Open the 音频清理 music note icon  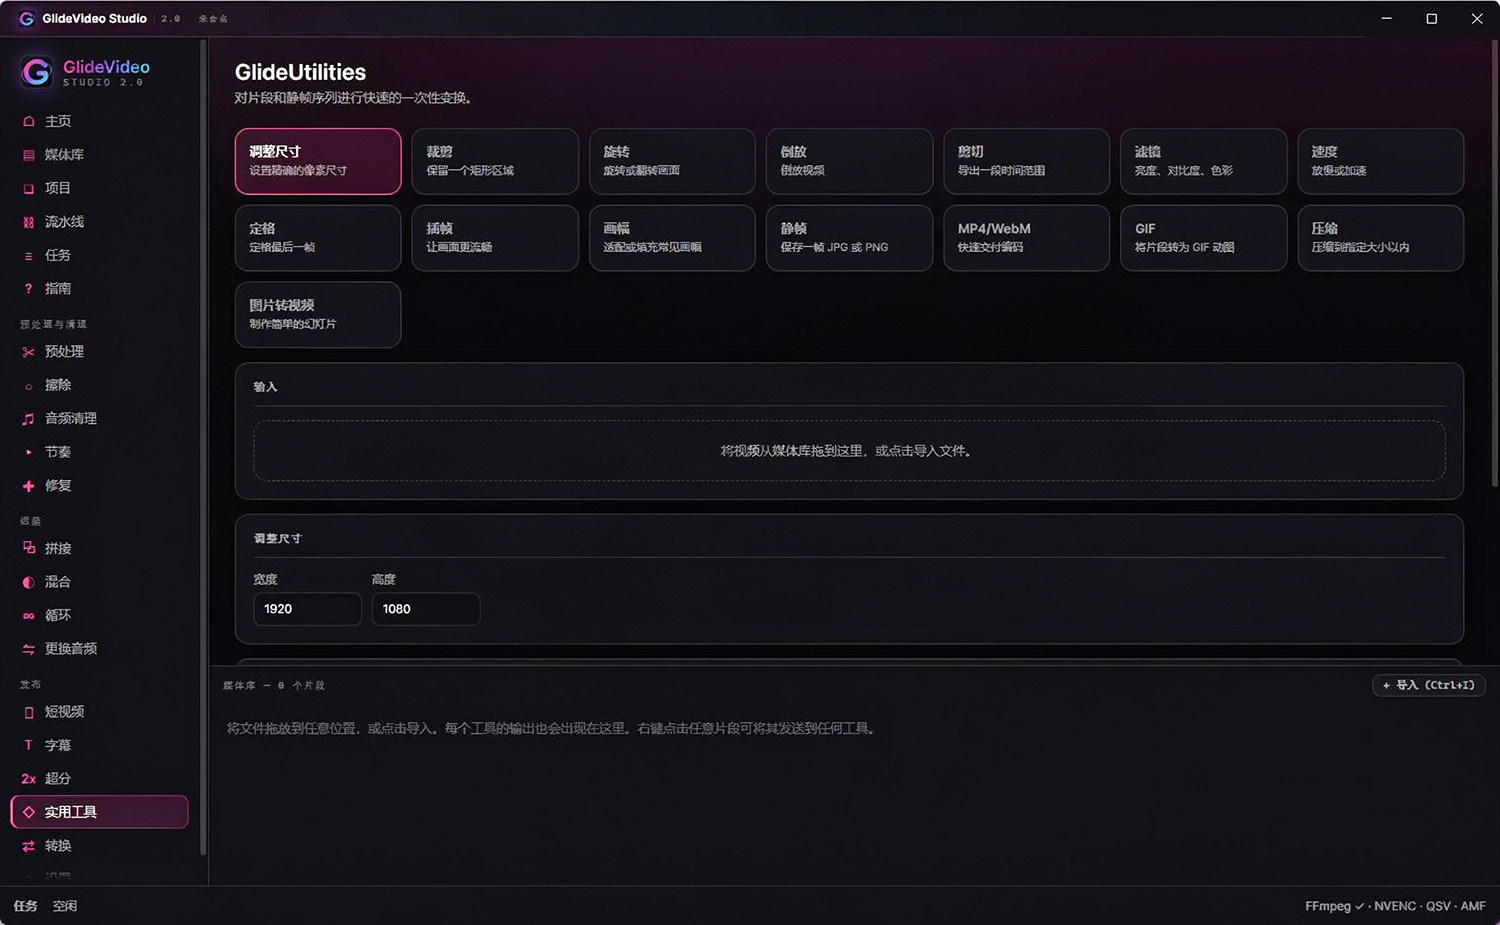(x=28, y=419)
